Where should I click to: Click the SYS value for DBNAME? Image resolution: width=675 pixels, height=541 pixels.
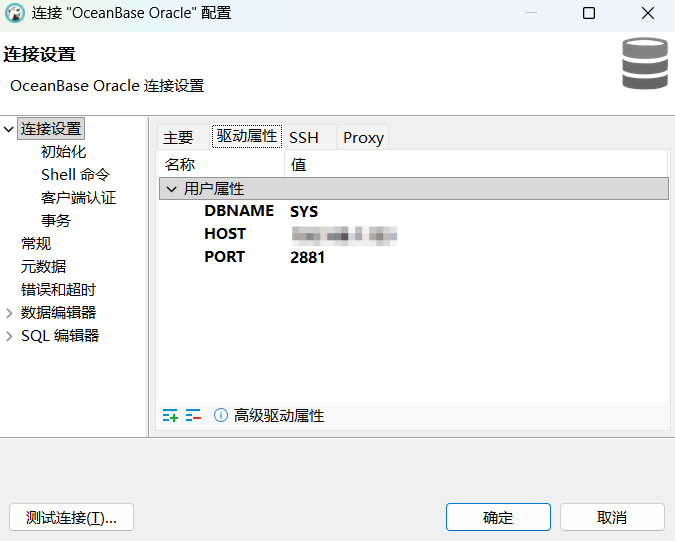point(304,211)
